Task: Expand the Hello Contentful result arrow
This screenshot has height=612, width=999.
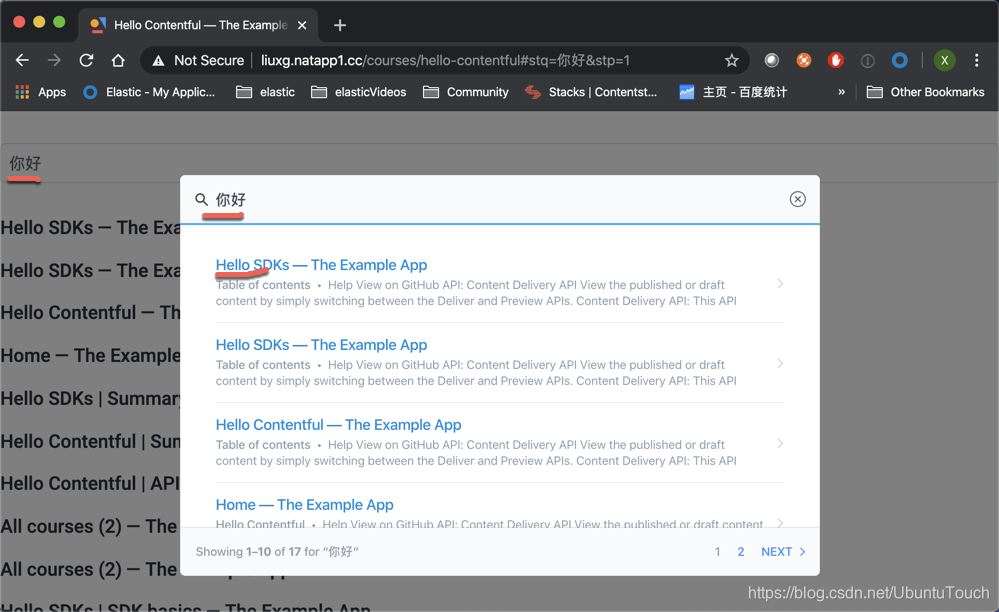Action: point(780,444)
